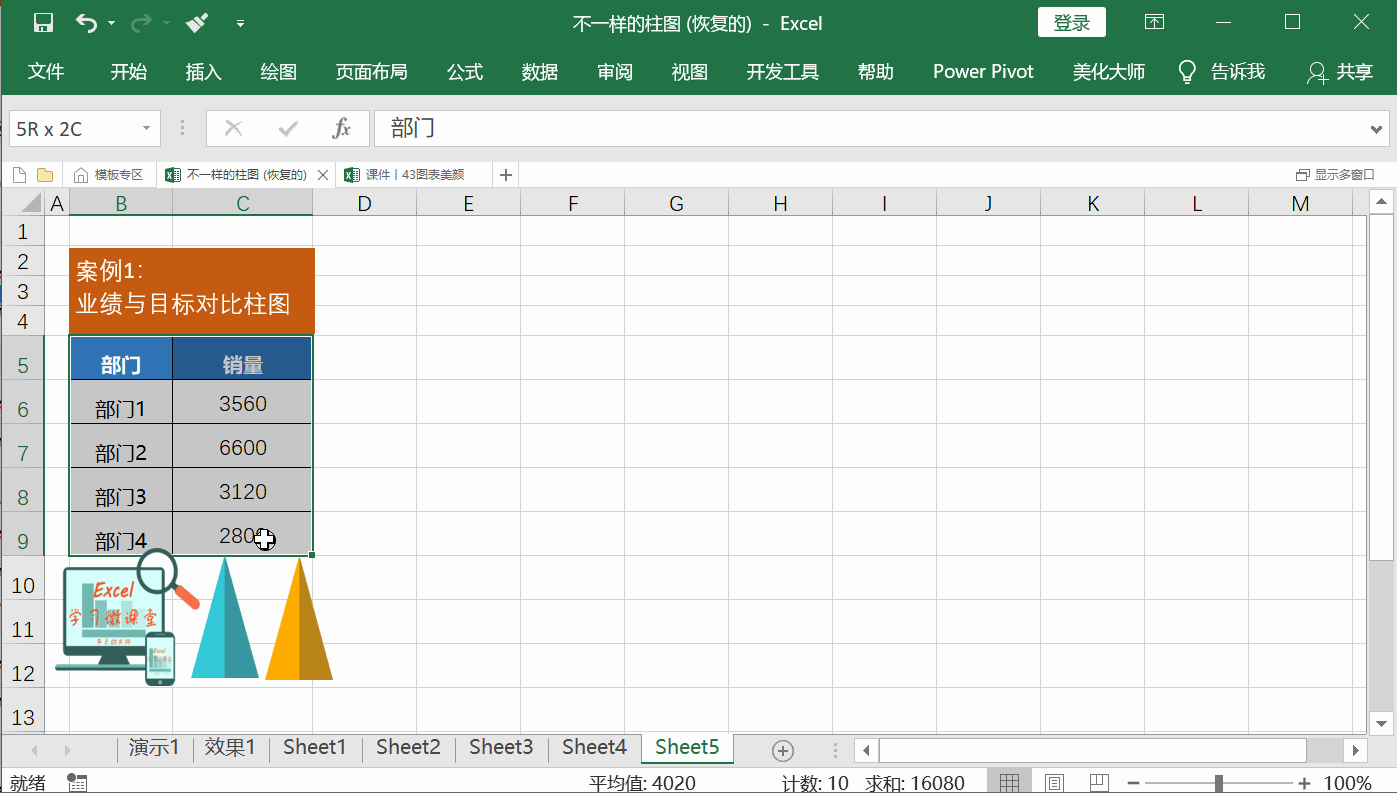Open the 视图 ribbon tab
The image size is (1397, 793).
pos(690,72)
